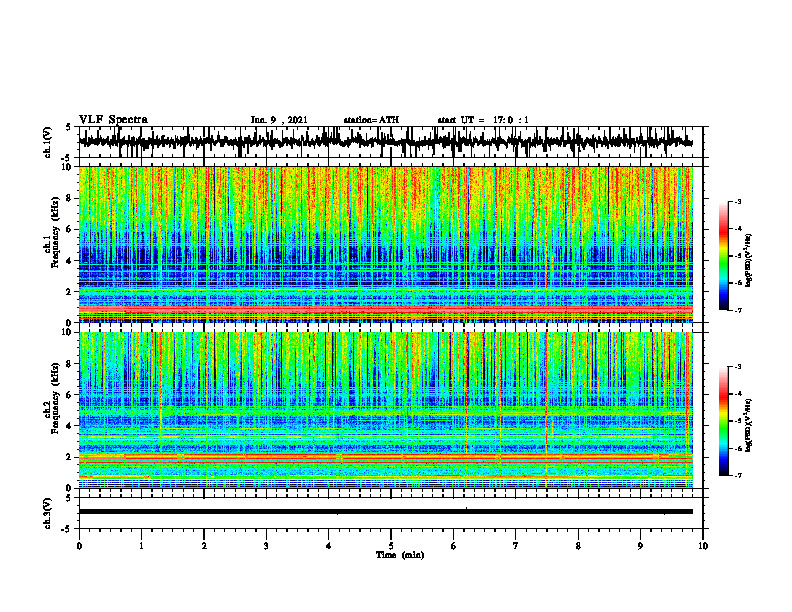The image size is (792, 612).
Task: Click the ch.2 spectrogram color scale bar
Action: point(723,421)
